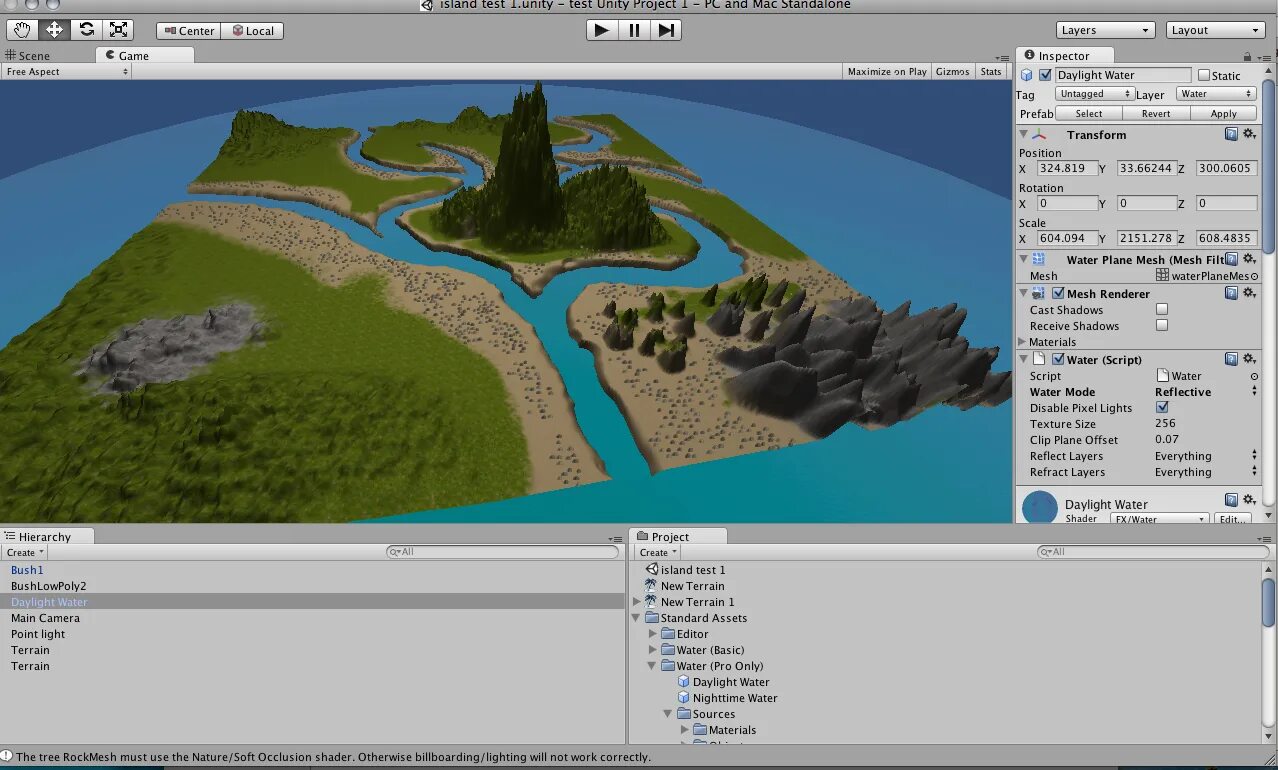Toggle Maximize on Play button
This screenshot has height=770, width=1278.
(x=887, y=72)
